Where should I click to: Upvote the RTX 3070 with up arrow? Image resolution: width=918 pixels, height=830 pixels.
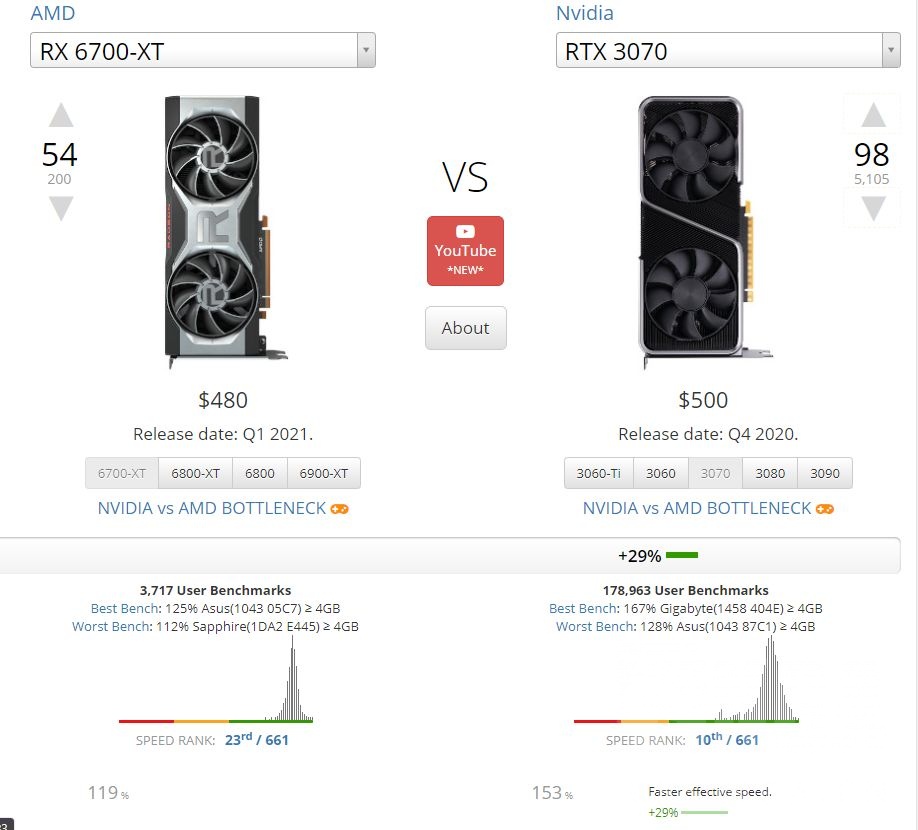click(x=873, y=115)
